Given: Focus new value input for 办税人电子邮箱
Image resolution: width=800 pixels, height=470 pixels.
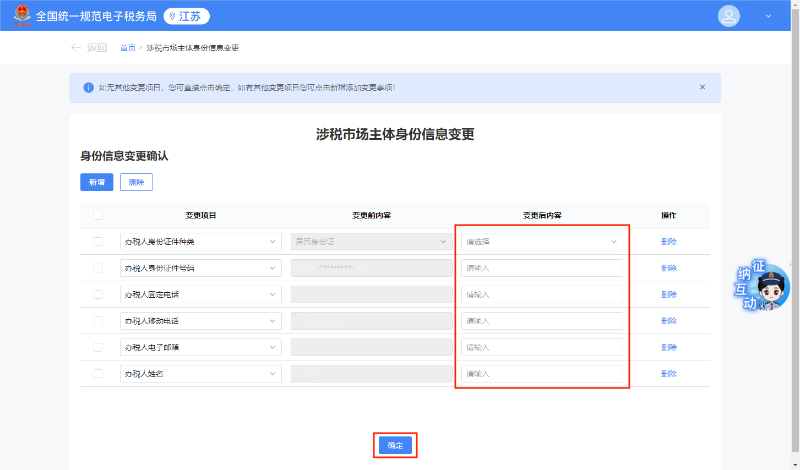Looking at the screenshot, I should [x=542, y=348].
